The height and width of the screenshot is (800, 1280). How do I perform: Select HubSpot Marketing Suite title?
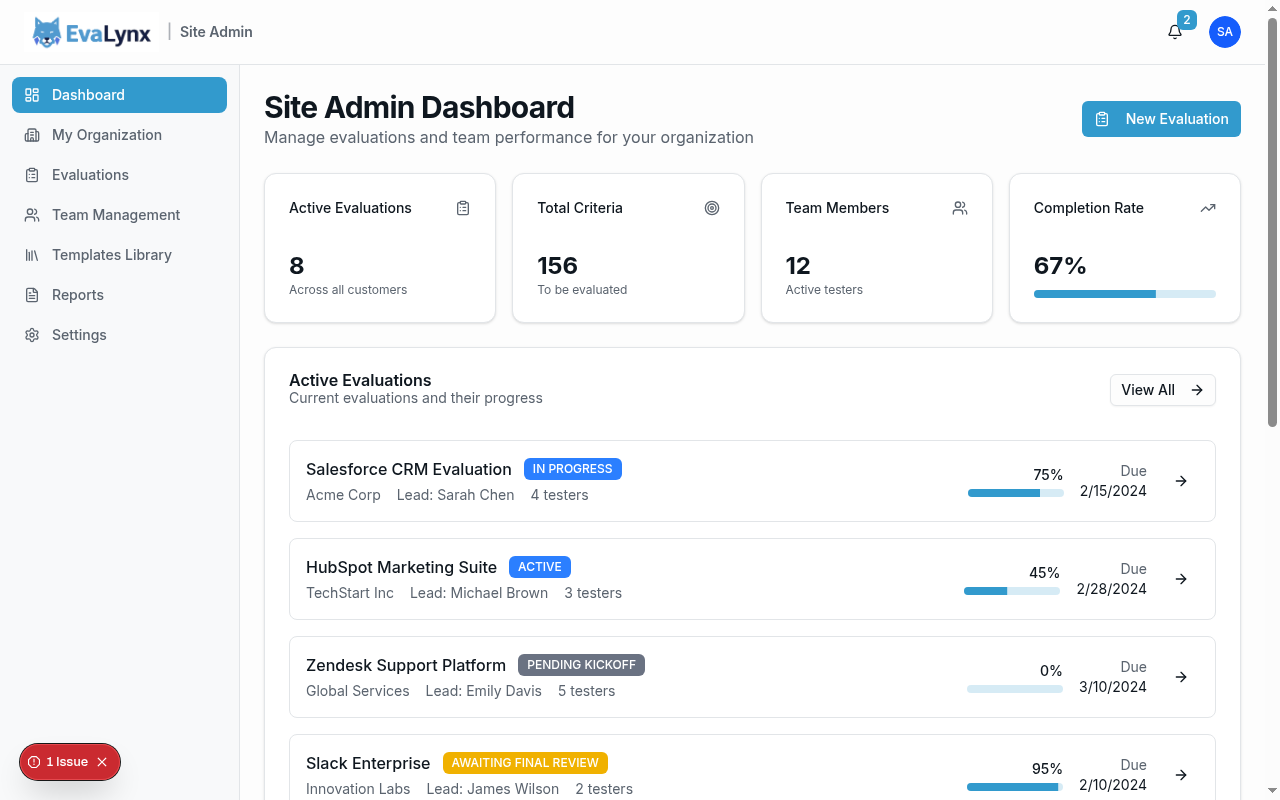click(401, 567)
